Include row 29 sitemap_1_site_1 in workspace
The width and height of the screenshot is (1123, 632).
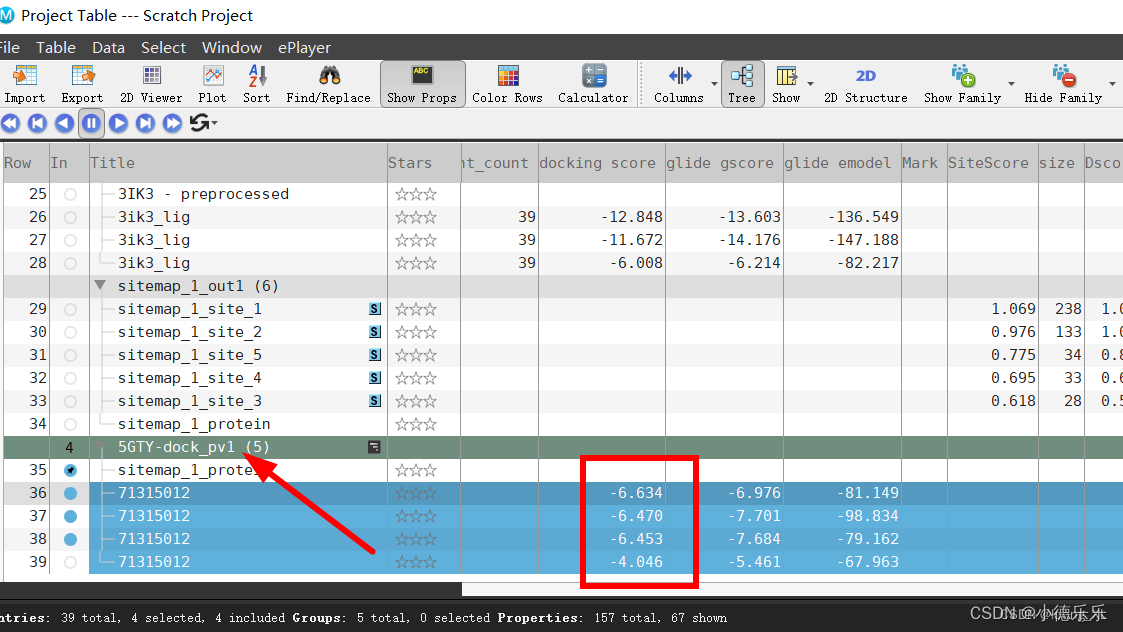coord(70,309)
